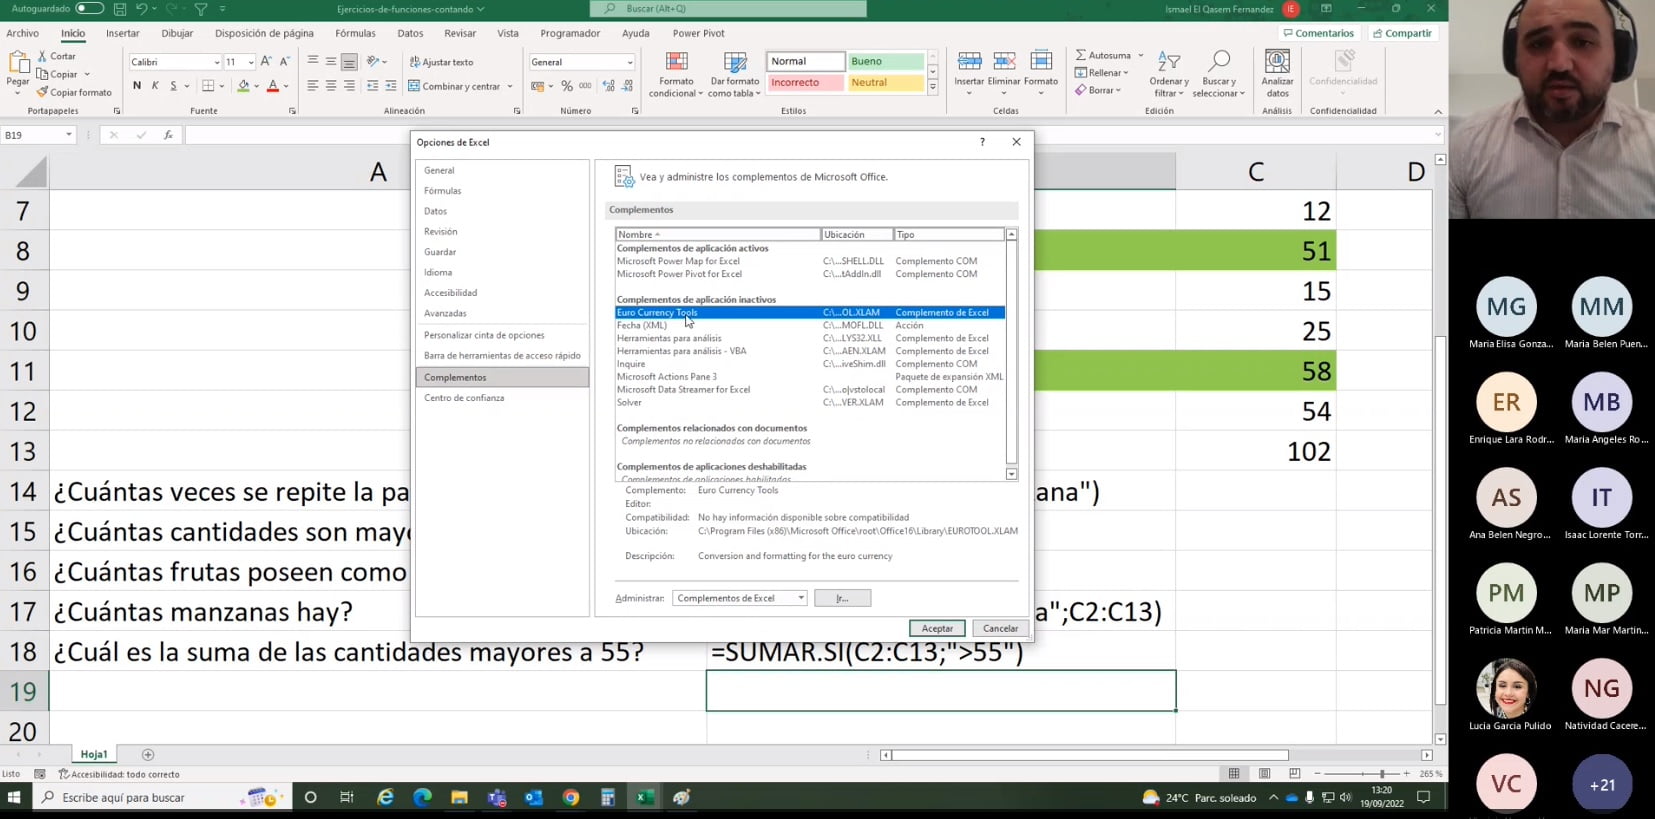Toggle underline formatting (S)
Viewport: 1655px width, 819px height.
point(173,86)
